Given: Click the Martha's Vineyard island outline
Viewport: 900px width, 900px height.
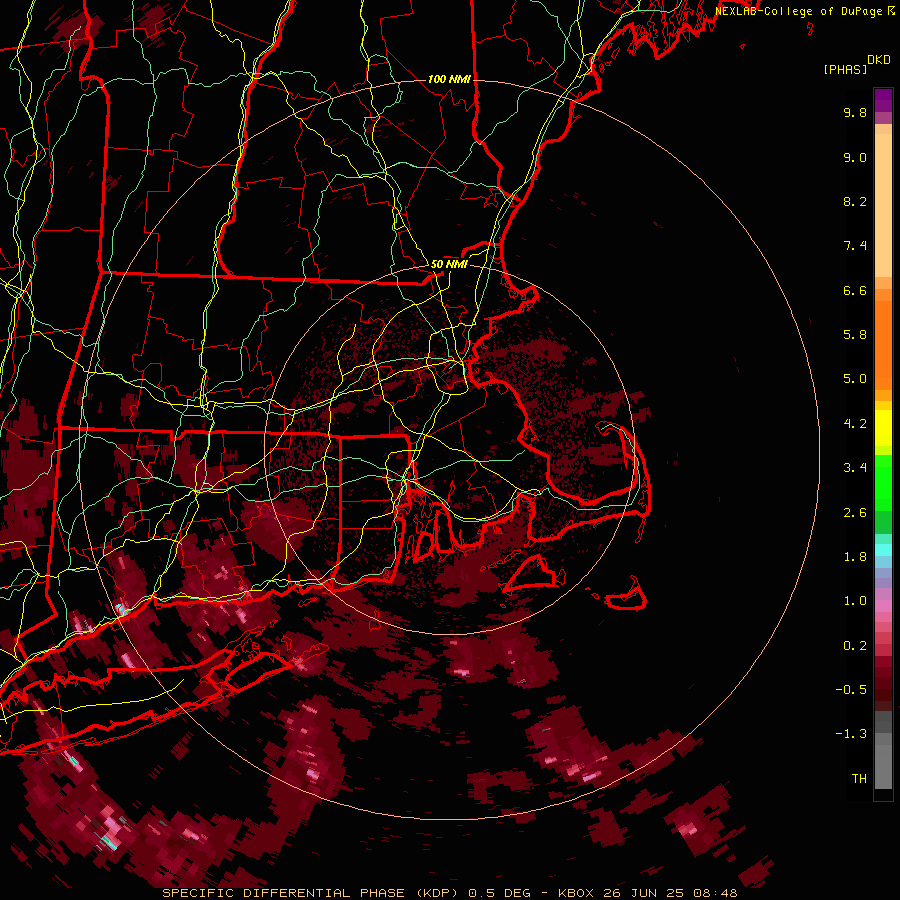Looking at the screenshot, I should pos(529,575).
